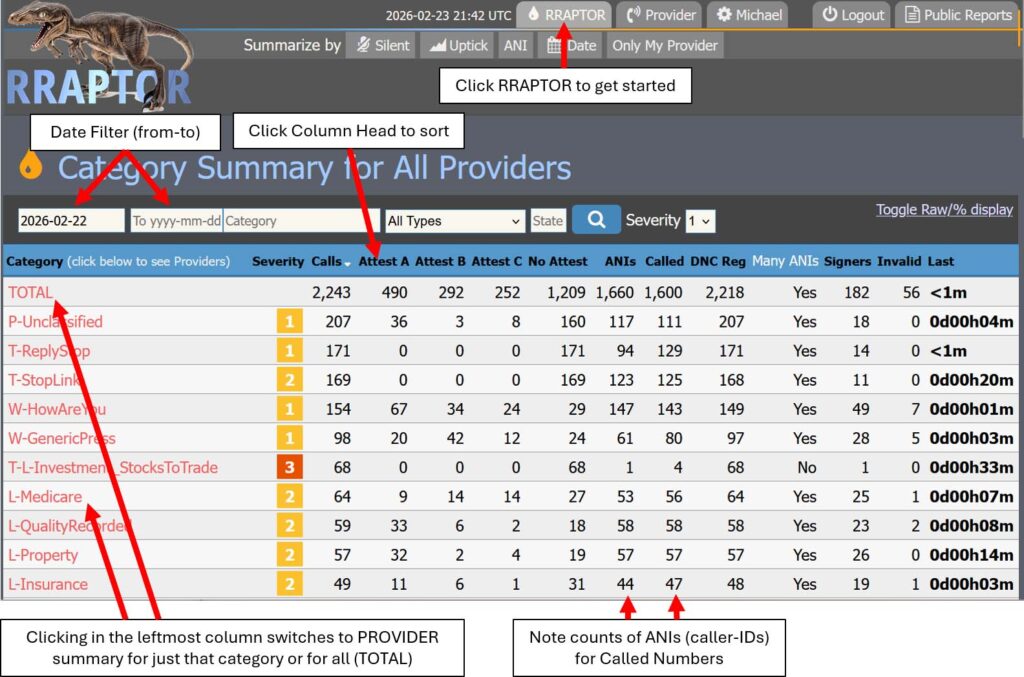
Task: Sort by the Calls column header
Action: click(326, 261)
